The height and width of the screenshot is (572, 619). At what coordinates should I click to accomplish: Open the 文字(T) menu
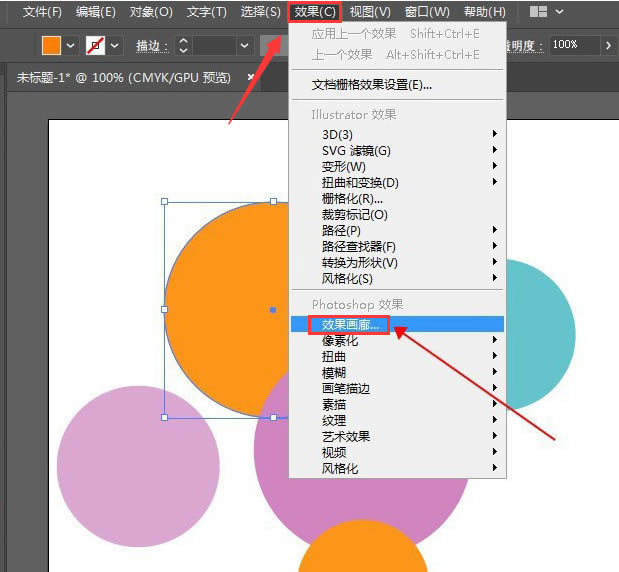(x=206, y=12)
